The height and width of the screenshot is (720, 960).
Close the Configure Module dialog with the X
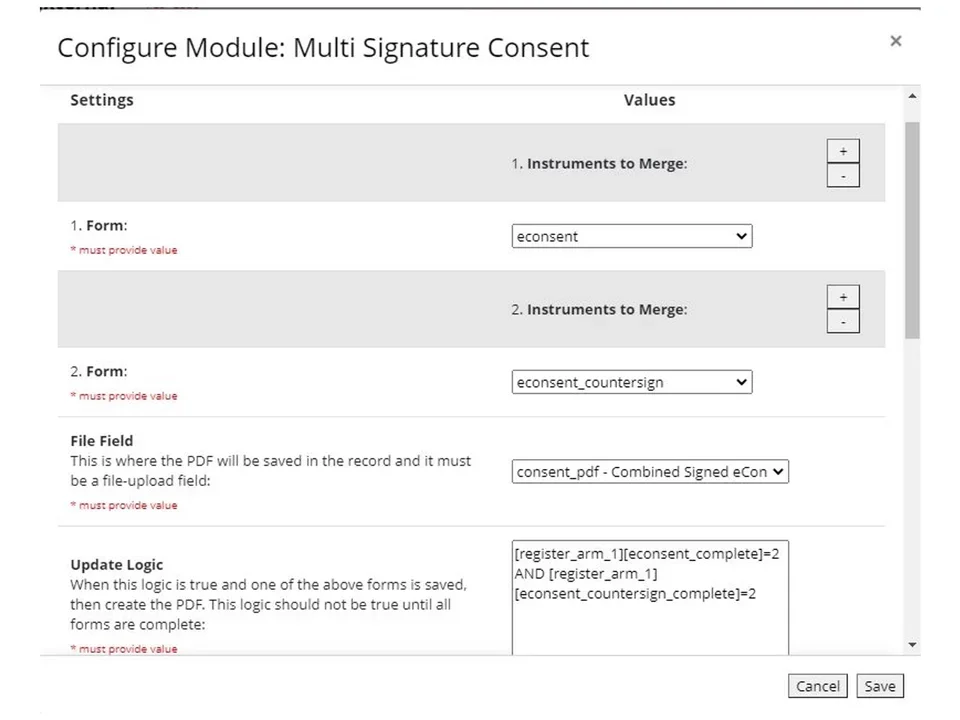895,41
